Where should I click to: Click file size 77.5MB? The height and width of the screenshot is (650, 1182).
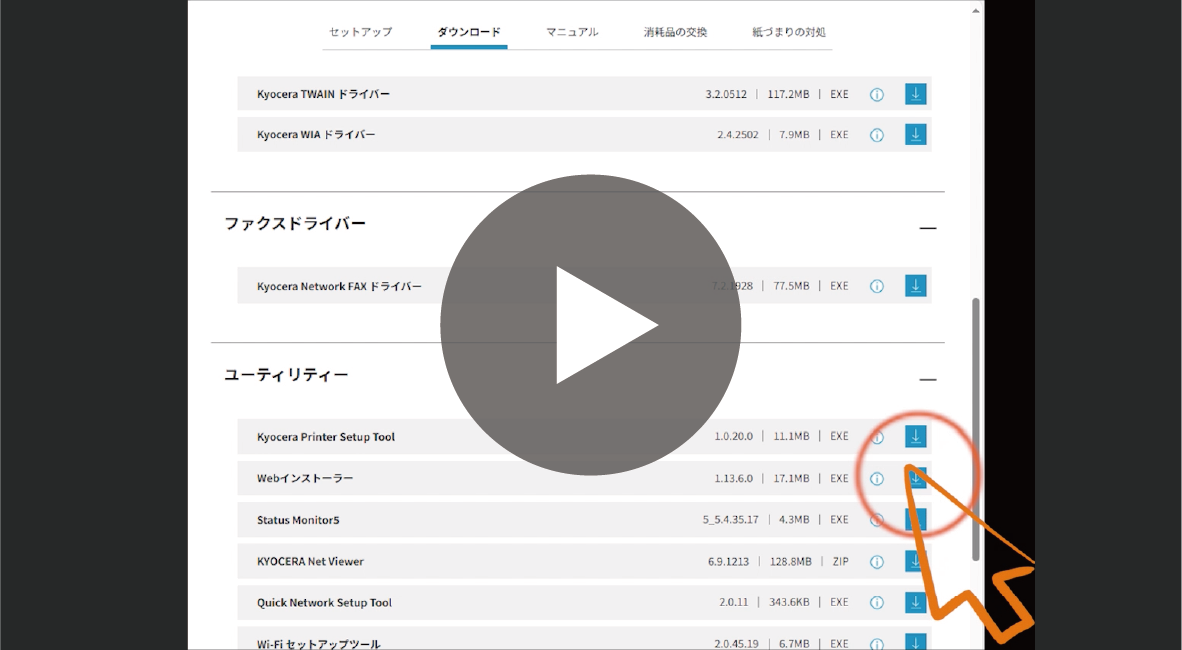(792, 286)
